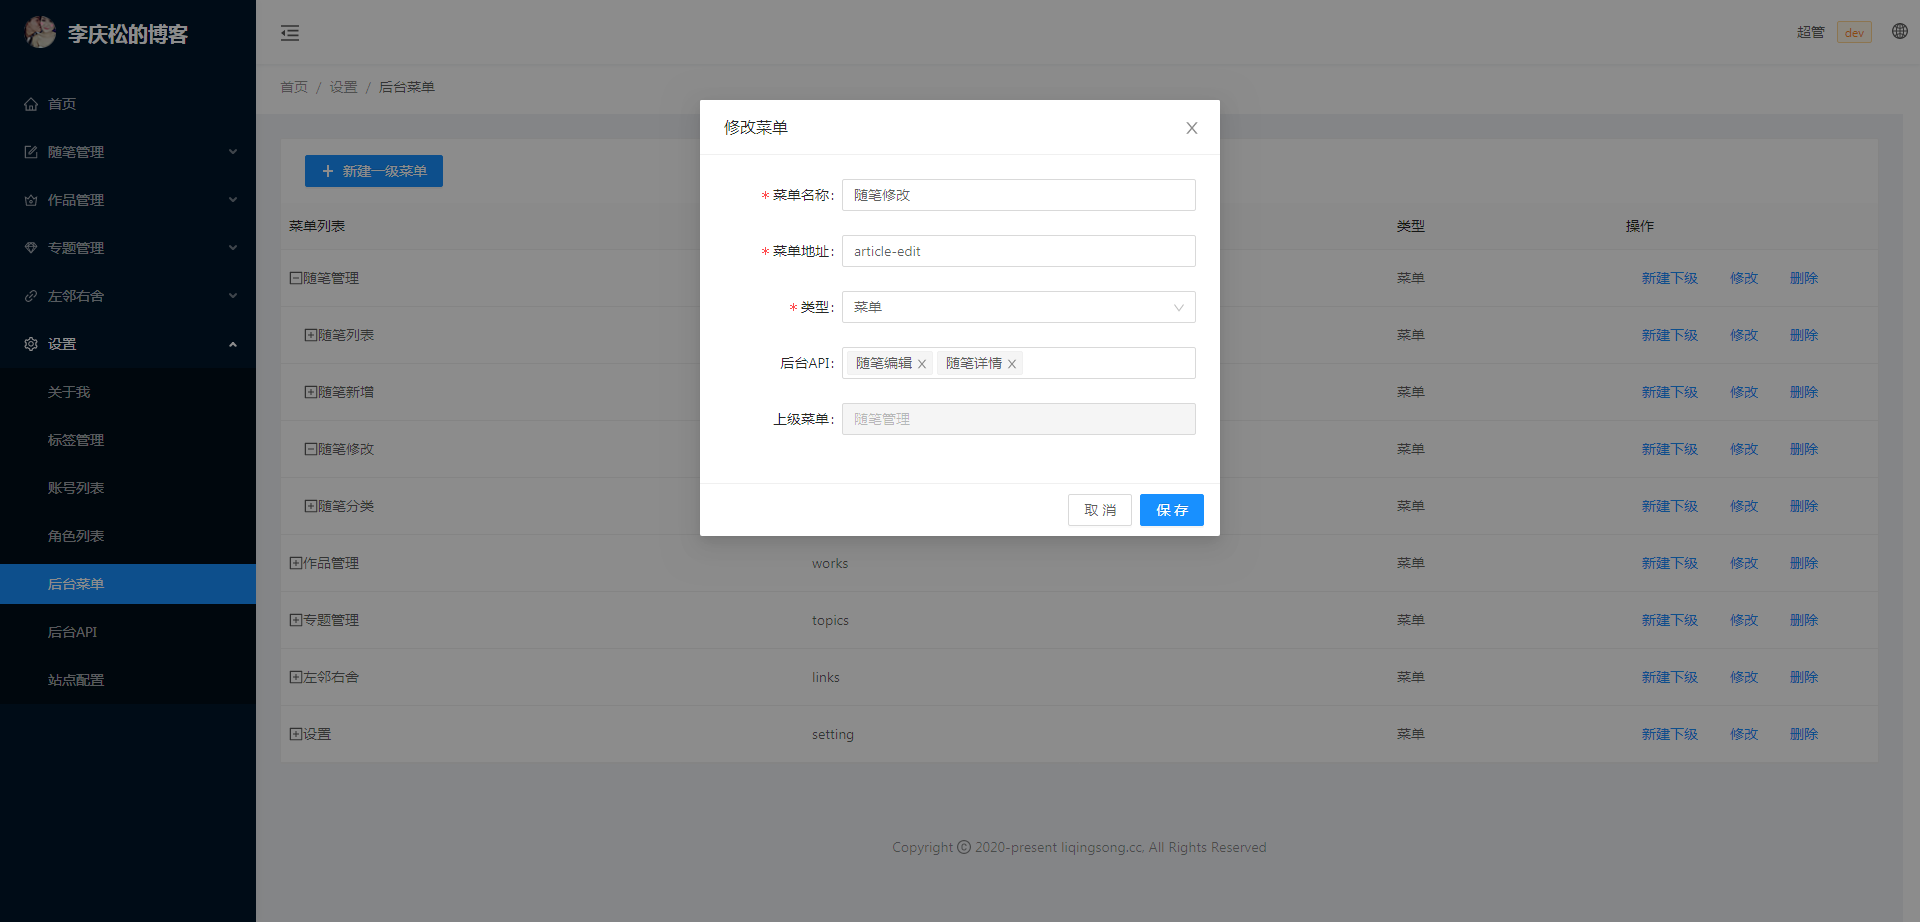Click the disabled 上级菜单 field
Screen dimensions: 1920x922
(x=1019, y=419)
